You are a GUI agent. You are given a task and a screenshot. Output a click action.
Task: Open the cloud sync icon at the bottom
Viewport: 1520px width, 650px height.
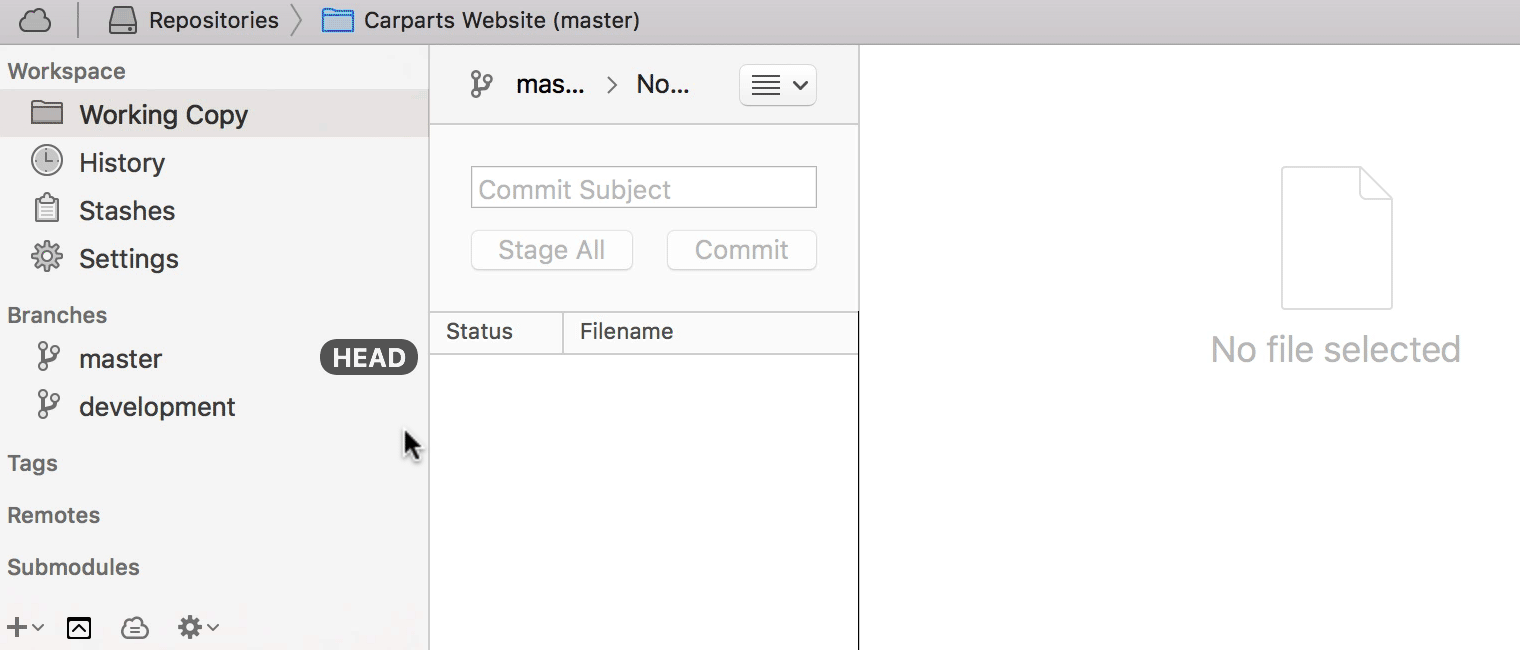click(x=135, y=627)
